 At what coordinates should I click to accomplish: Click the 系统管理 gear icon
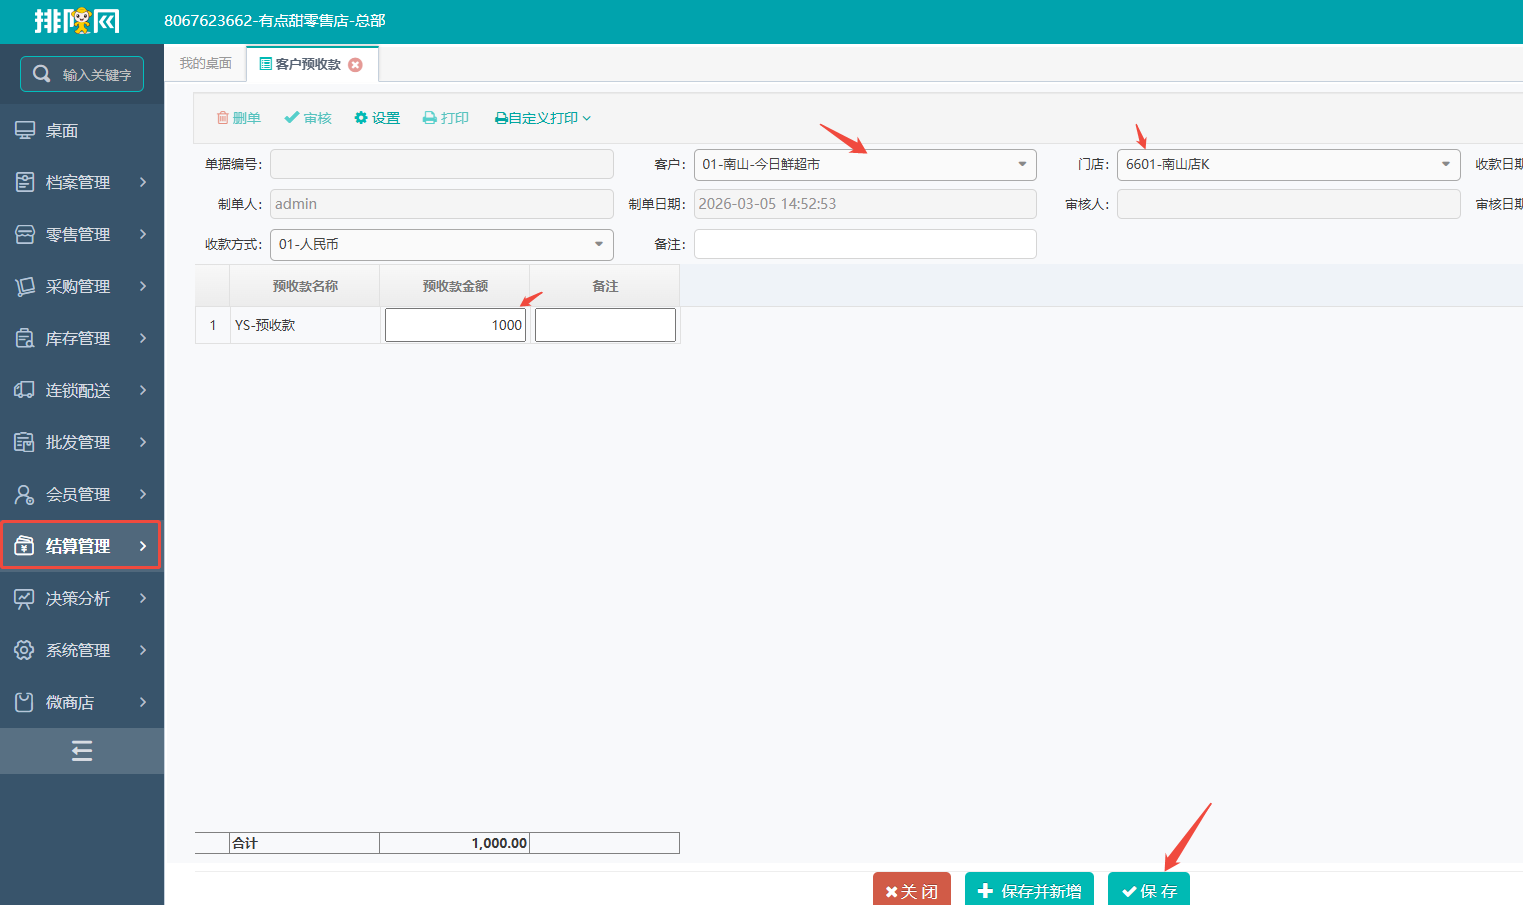click(25, 650)
